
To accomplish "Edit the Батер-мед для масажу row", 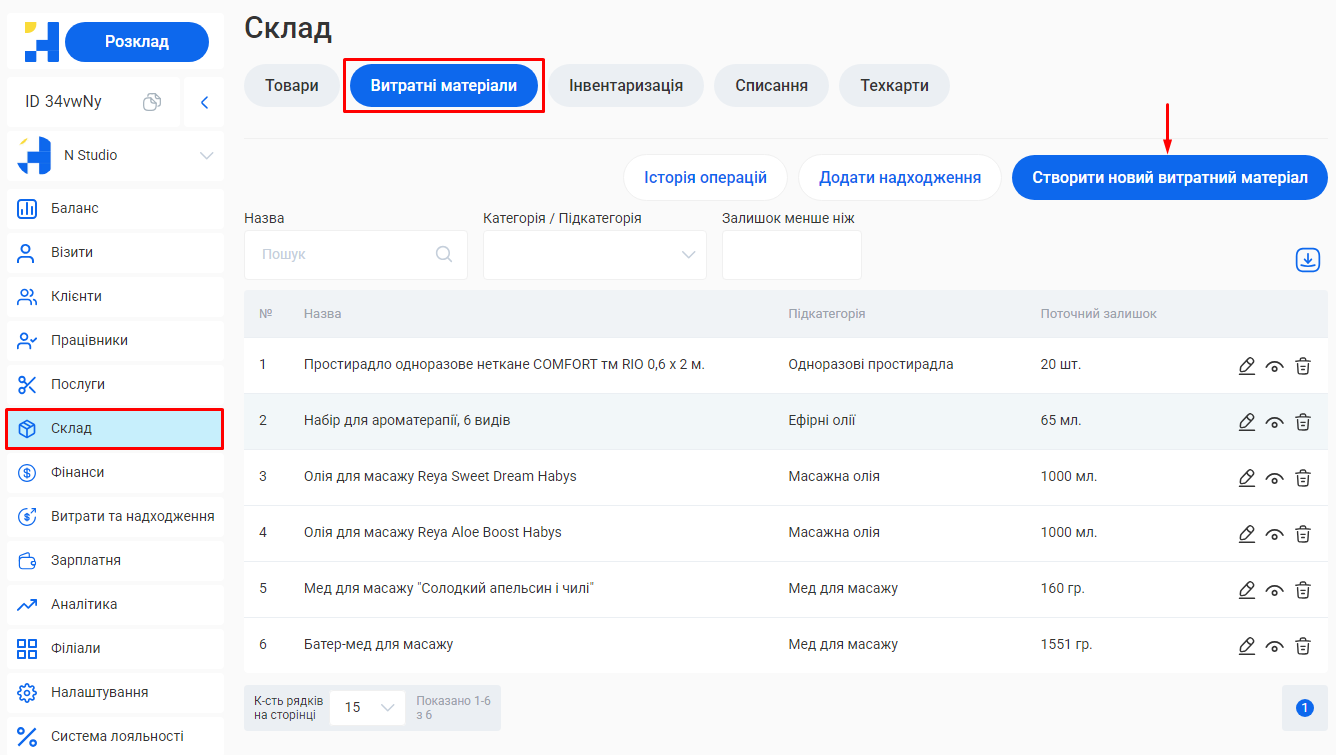I will 1246,646.
